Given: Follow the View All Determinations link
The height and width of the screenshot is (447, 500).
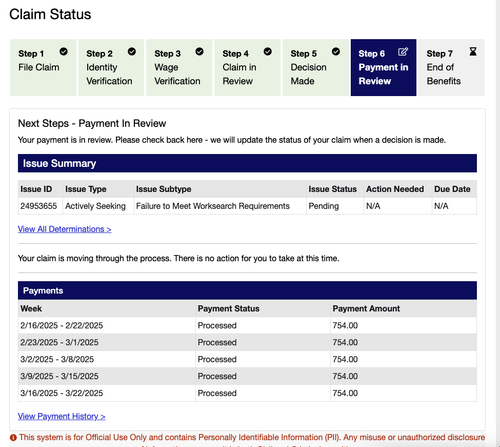Looking at the screenshot, I should point(65,229).
